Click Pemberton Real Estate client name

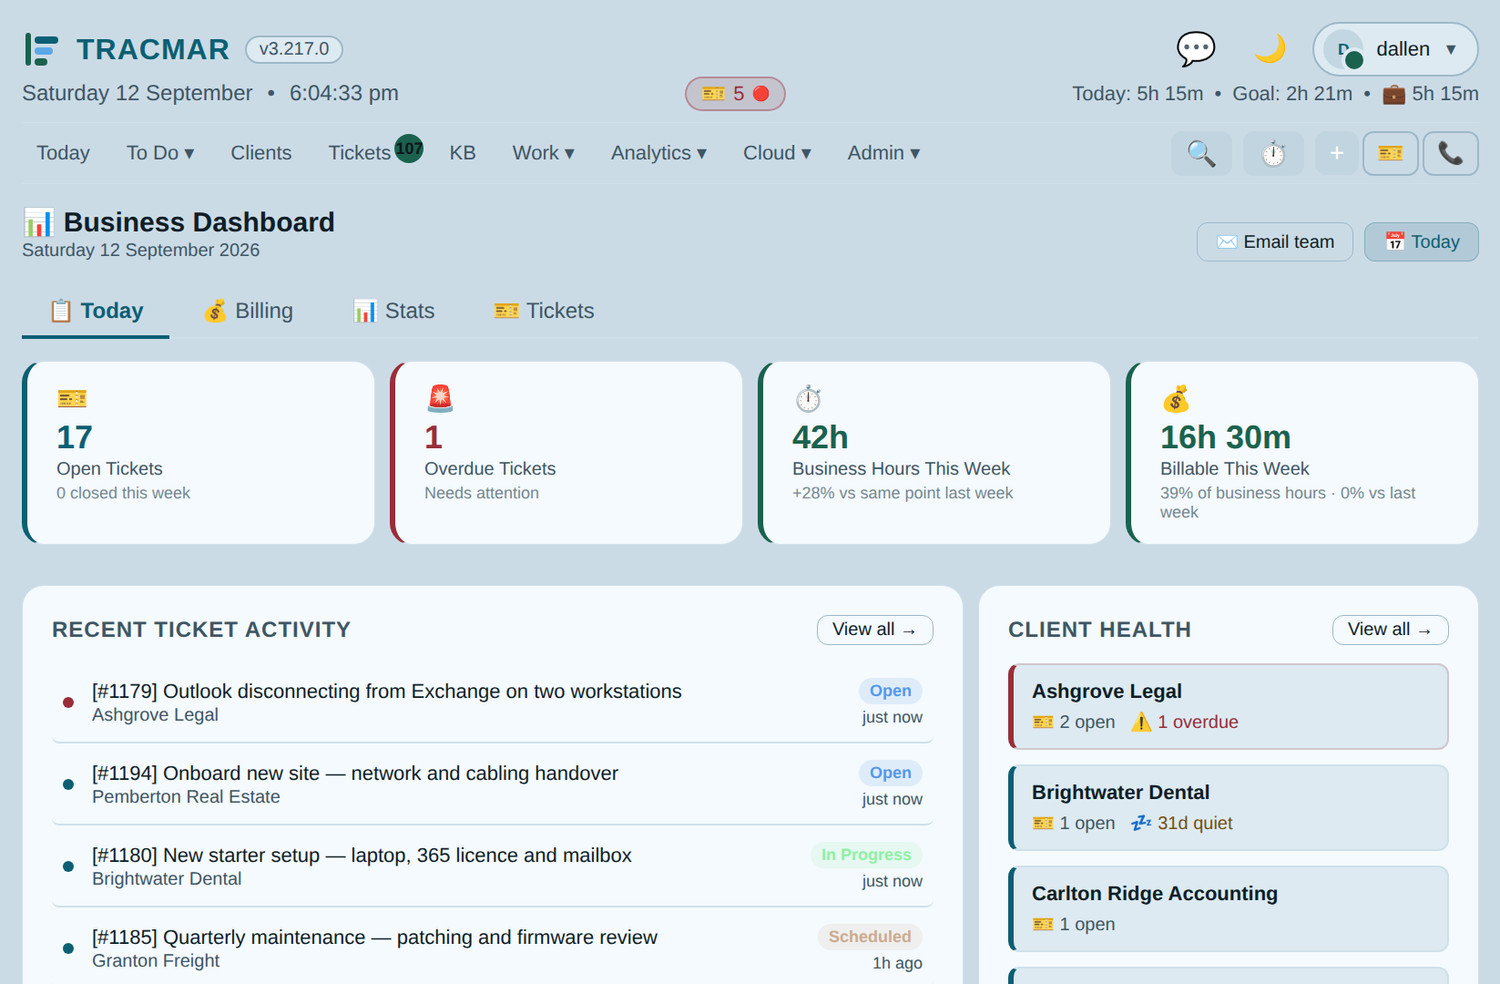pos(186,797)
